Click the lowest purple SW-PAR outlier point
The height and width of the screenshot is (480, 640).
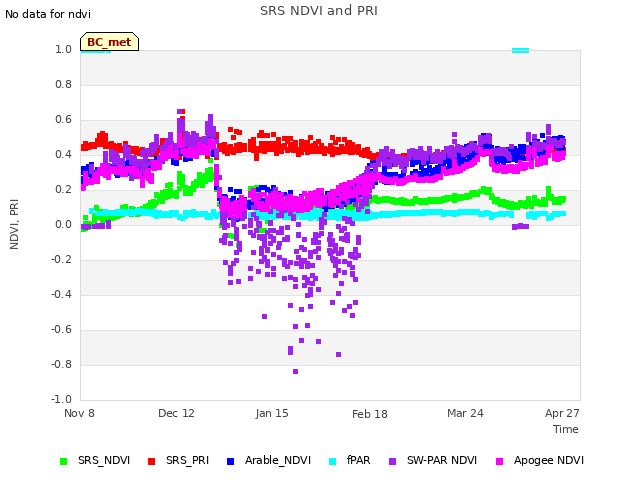coord(296,371)
